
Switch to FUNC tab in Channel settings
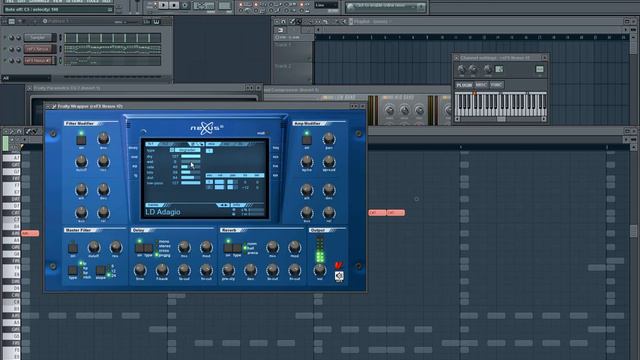click(496, 85)
